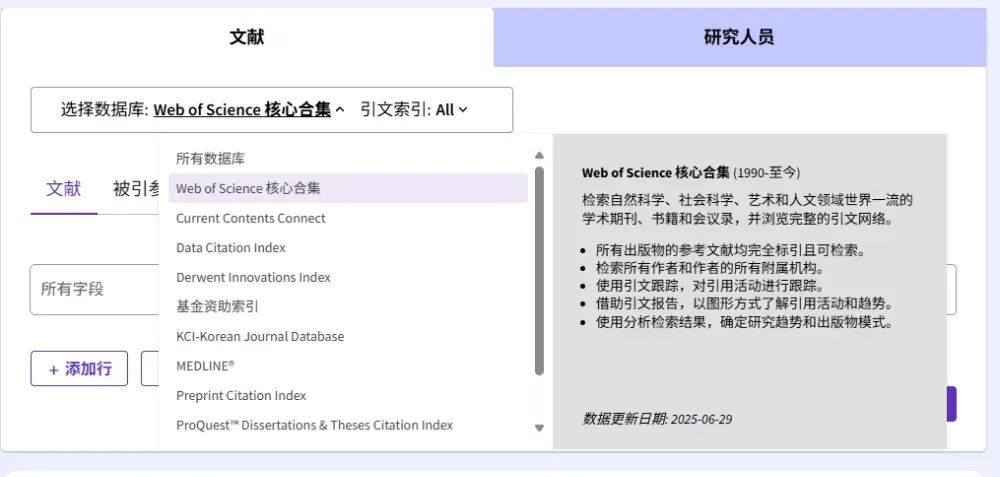Viewport: 1000px width, 477px height.
Task: Click the database list scroll-up arrow
Action: [540, 155]
